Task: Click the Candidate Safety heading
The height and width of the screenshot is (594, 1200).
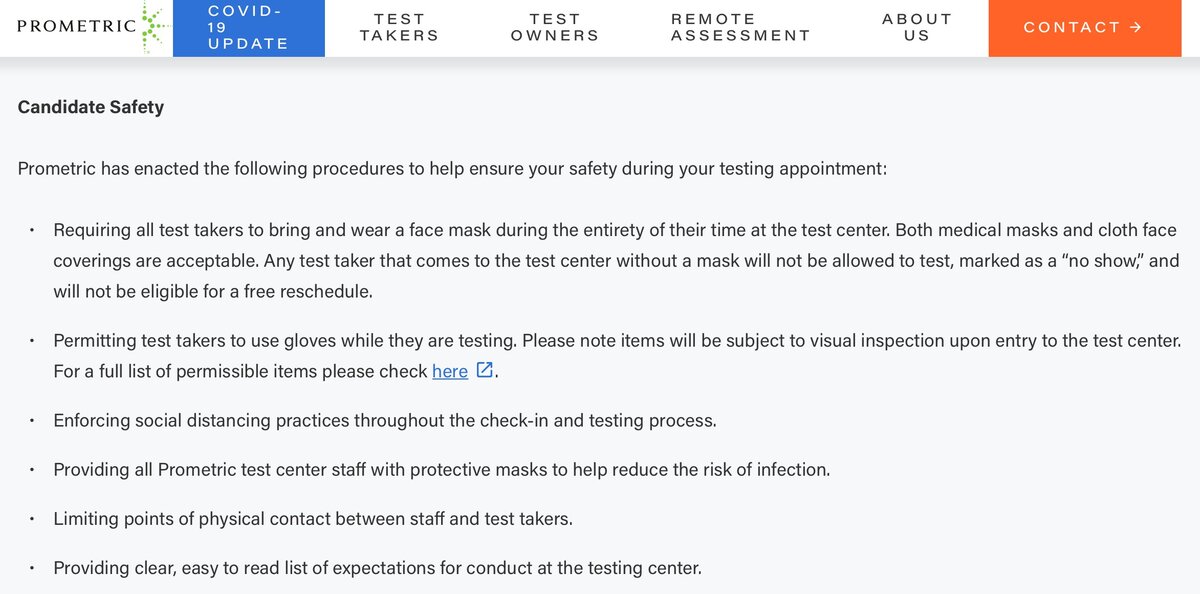Action: [x=91, y=107]
